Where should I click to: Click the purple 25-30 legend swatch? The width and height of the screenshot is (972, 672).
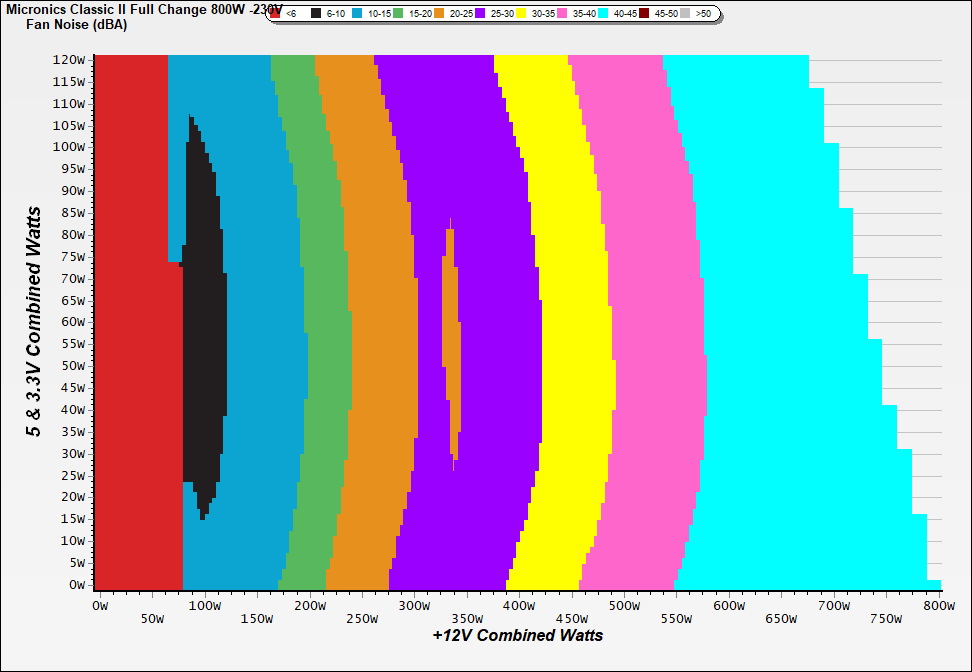coord(480,14)
